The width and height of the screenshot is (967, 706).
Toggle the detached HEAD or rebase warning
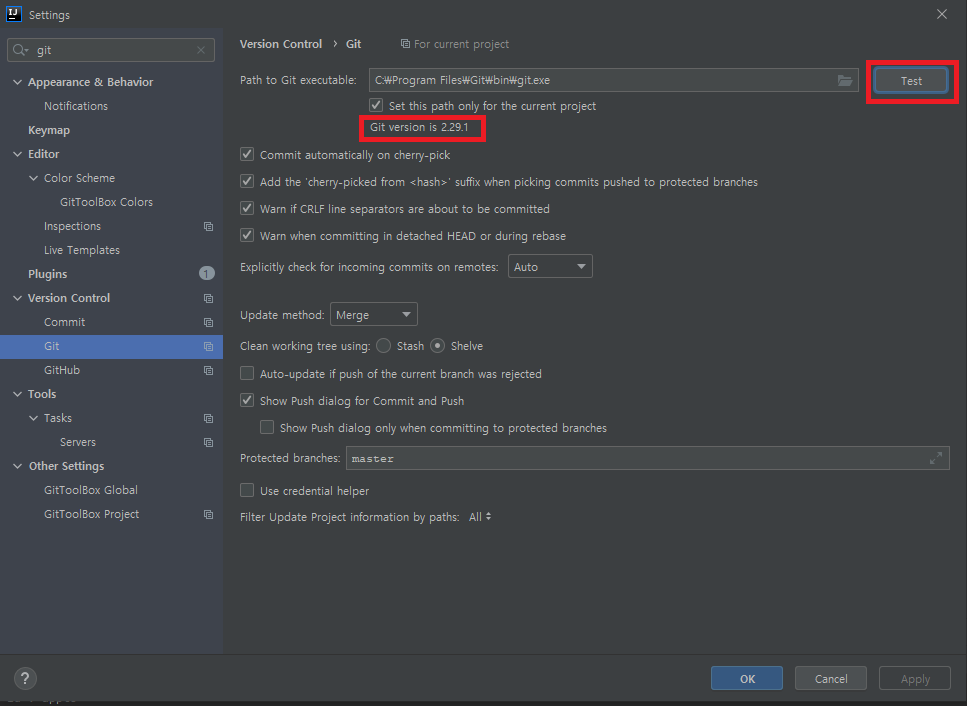247,236
